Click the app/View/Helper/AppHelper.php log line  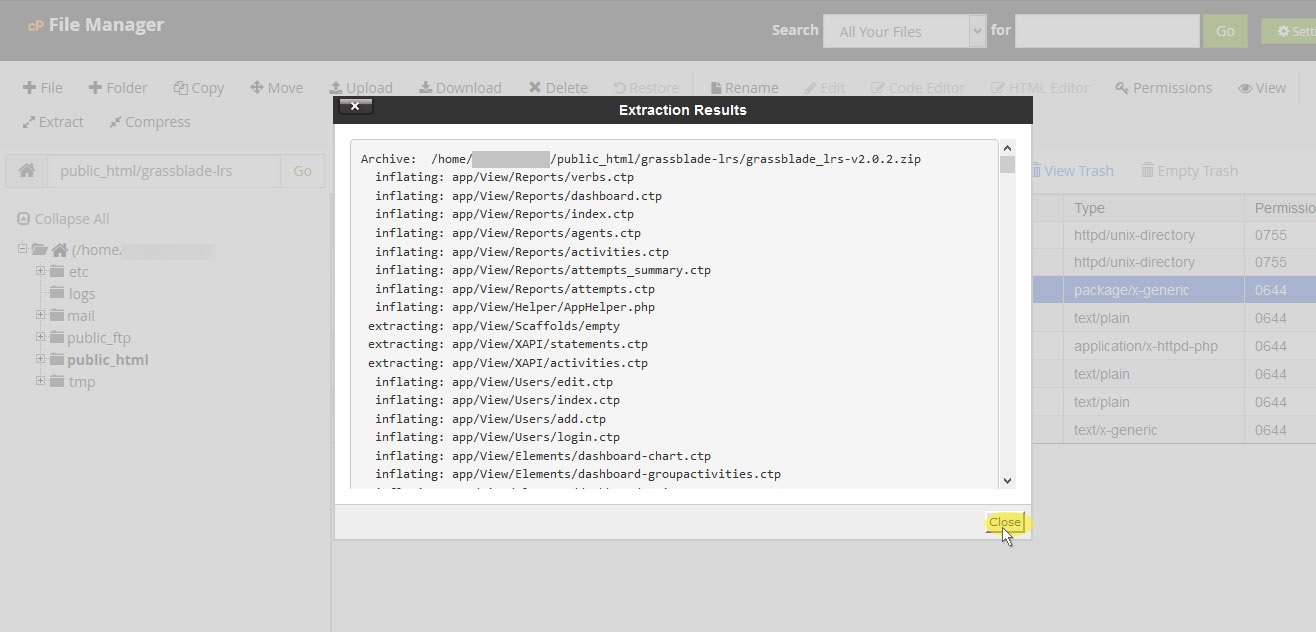tap(515, 307)
